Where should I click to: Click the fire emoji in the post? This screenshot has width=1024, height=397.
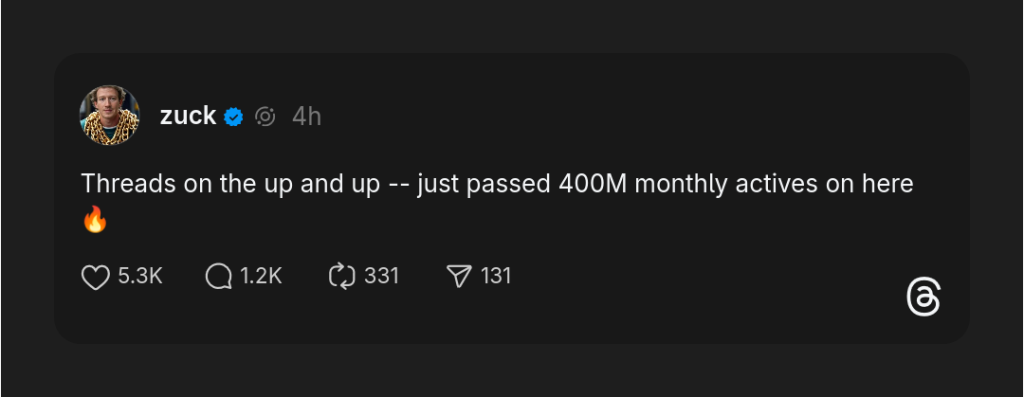95,219
